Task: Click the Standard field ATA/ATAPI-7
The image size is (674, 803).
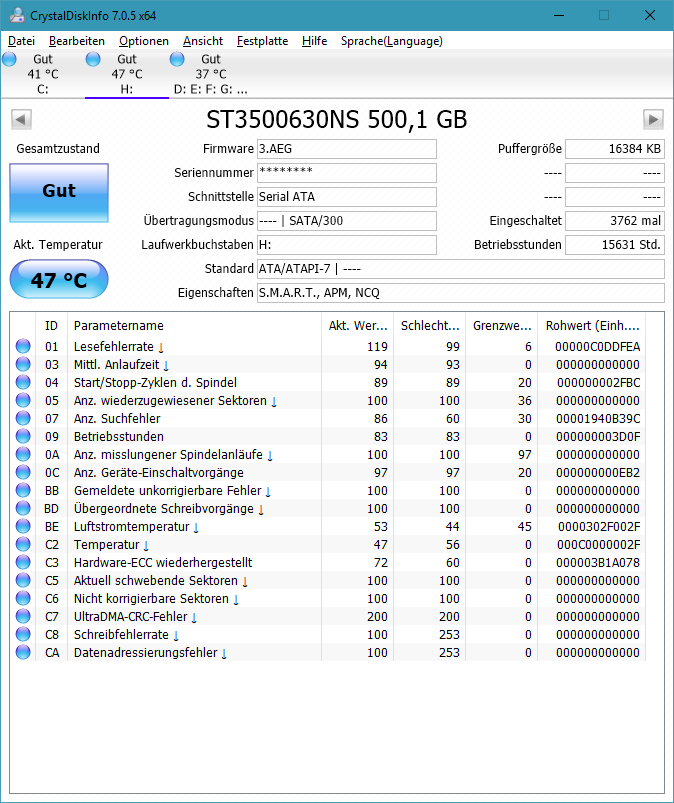Action: [460, 269]
